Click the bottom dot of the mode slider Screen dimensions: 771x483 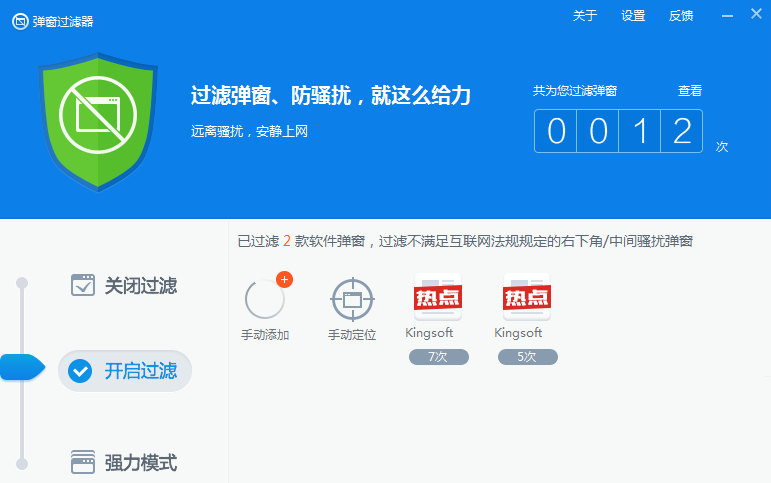click(22, 464)
